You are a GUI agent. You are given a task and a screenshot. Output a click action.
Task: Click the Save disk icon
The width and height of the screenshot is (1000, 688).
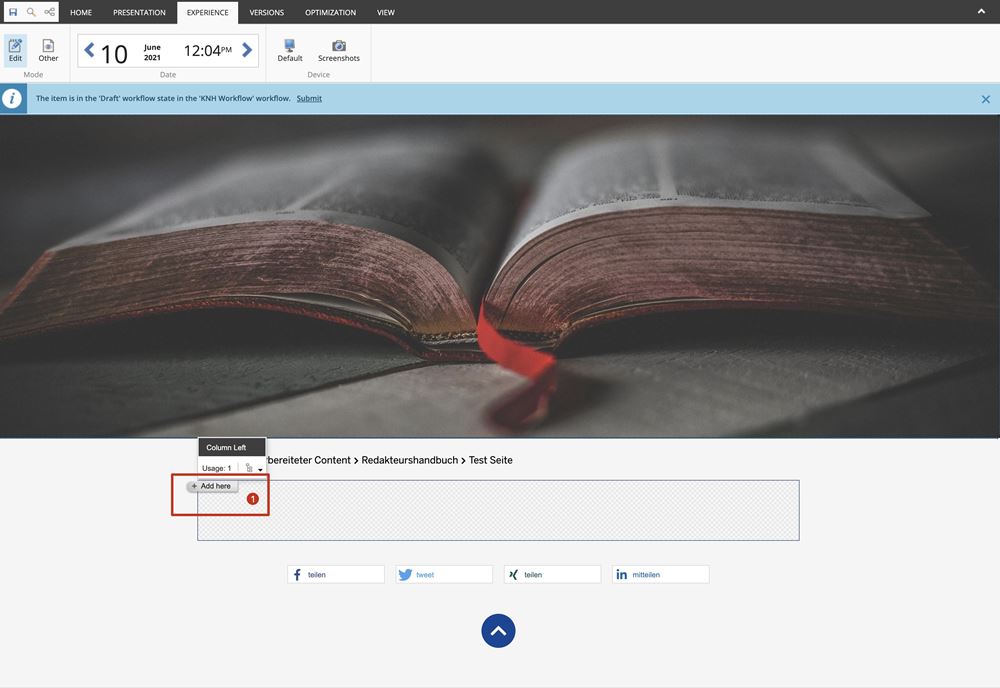(x=13, y=12)
